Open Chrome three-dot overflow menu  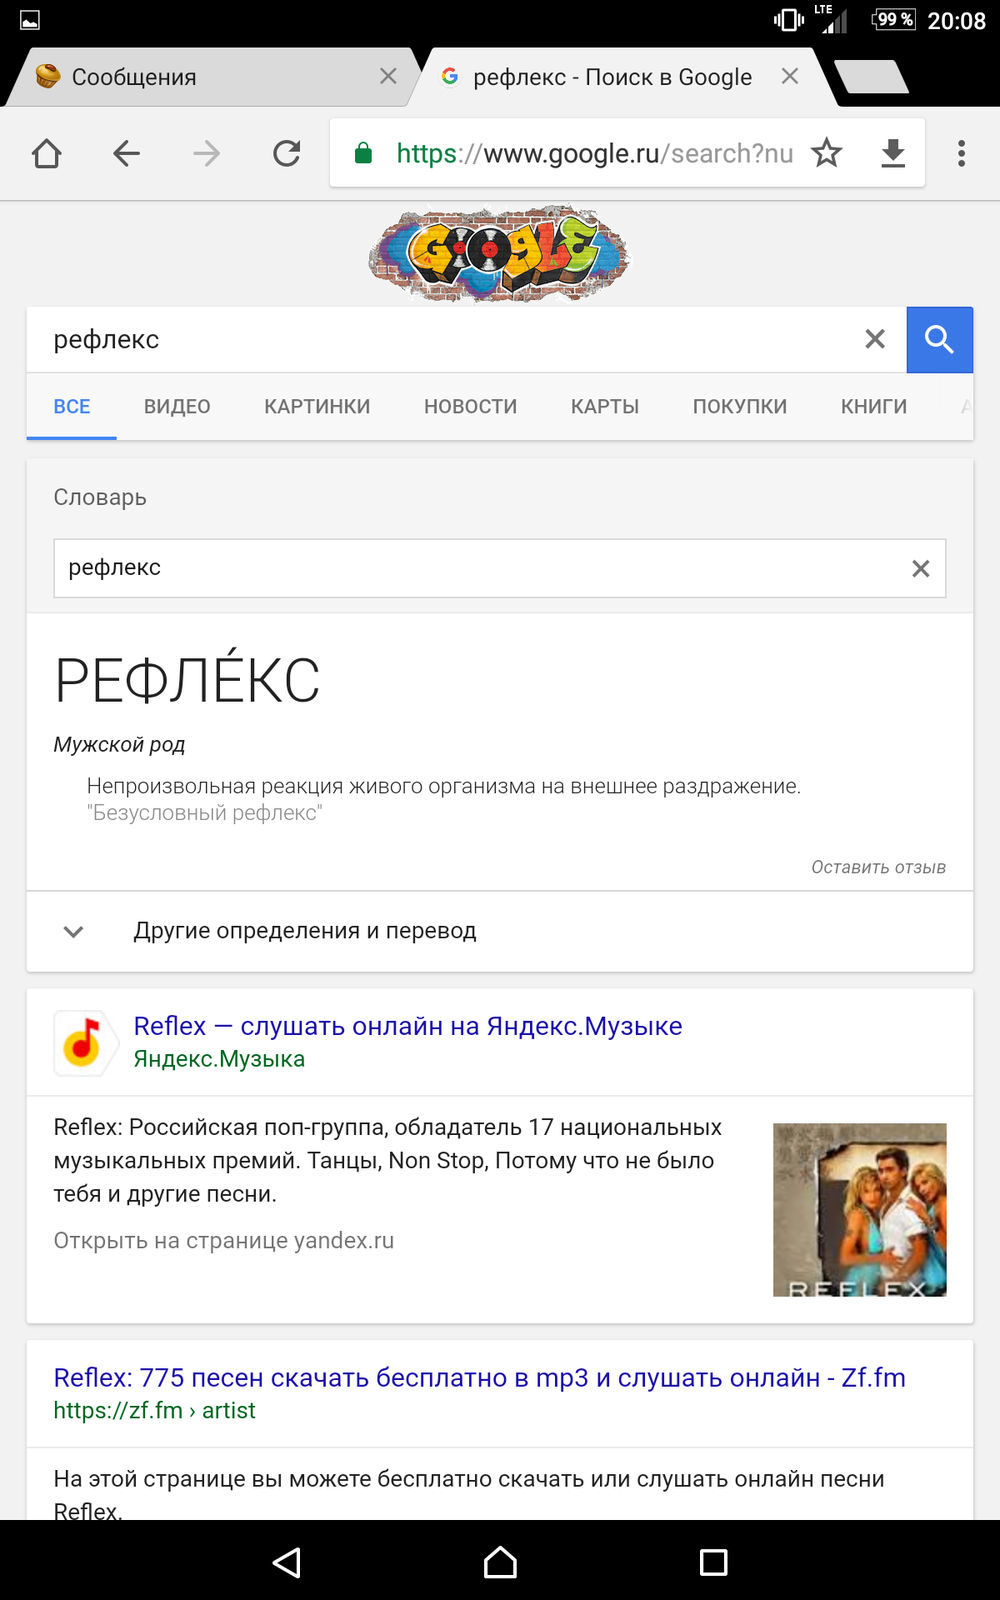point(961,153)
